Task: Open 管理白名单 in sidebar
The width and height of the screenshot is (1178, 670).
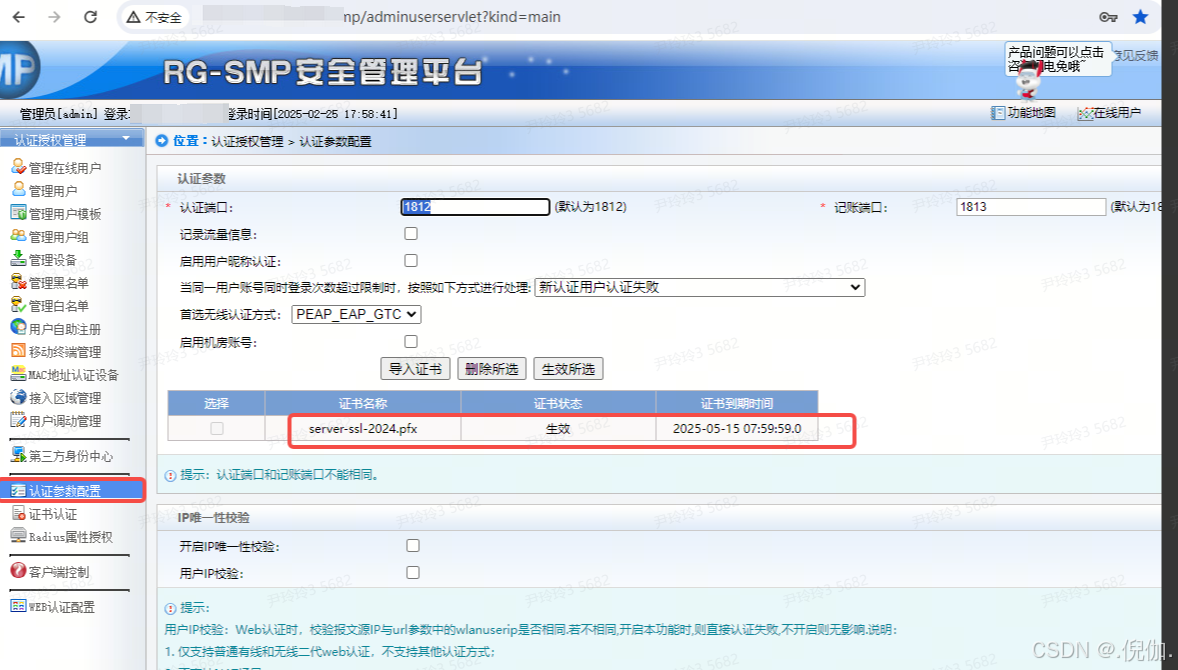Action: [x=50, y=306]
